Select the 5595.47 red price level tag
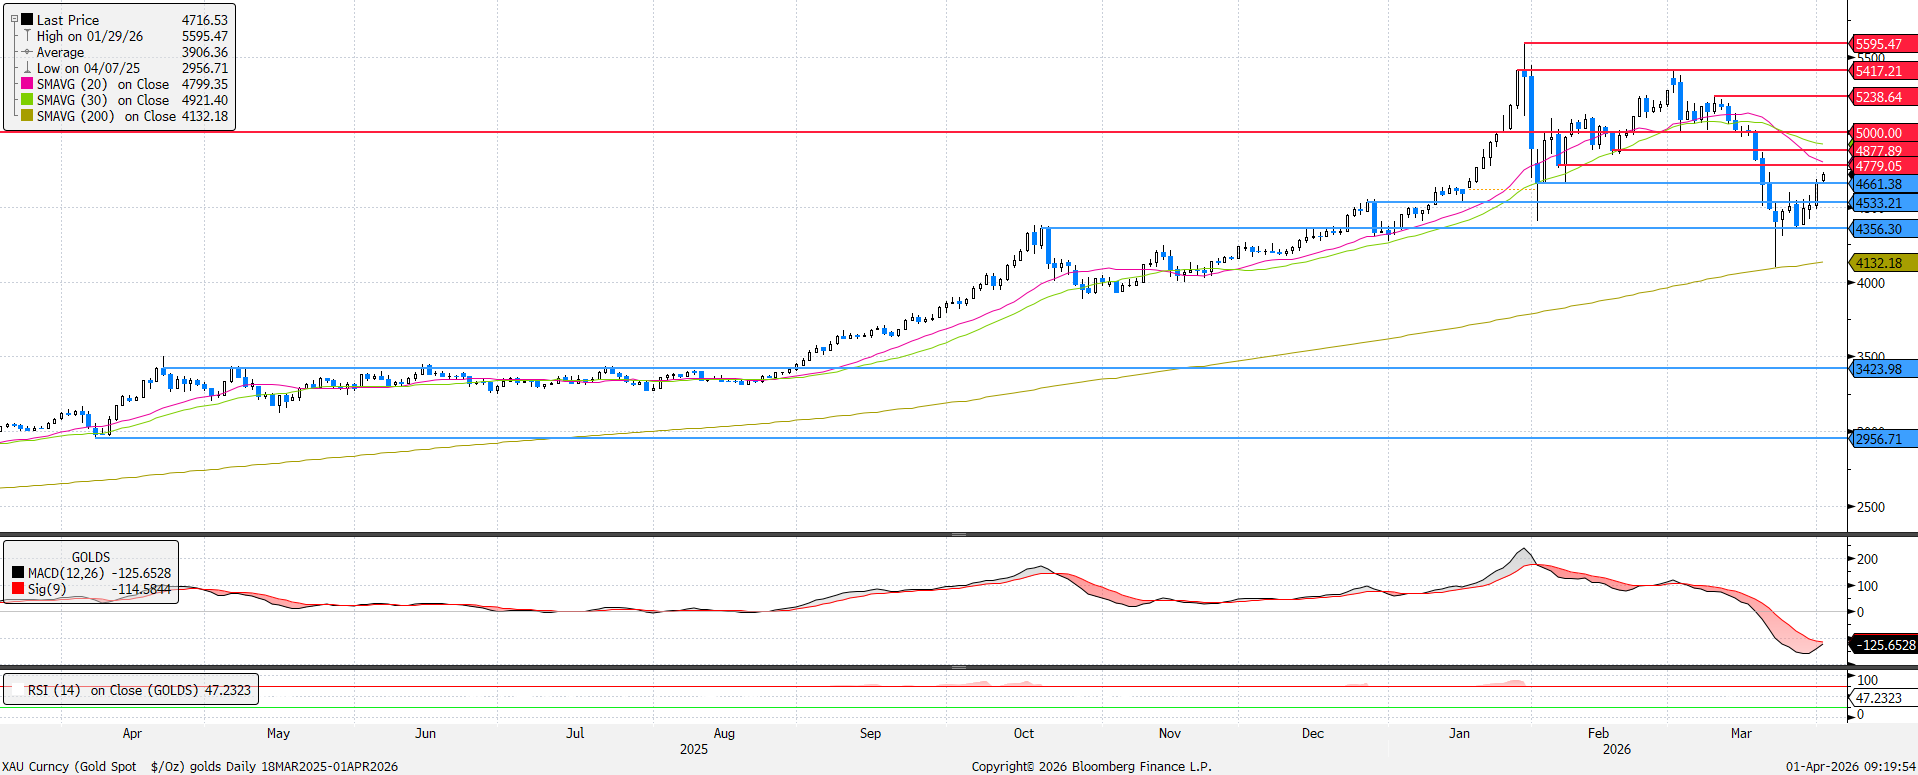This screenshot has height=775, width=1918. coord(1882,44)
